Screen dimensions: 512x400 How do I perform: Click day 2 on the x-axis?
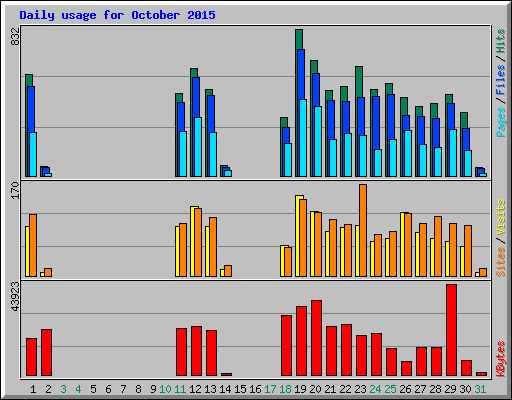(x=48, y=389)
